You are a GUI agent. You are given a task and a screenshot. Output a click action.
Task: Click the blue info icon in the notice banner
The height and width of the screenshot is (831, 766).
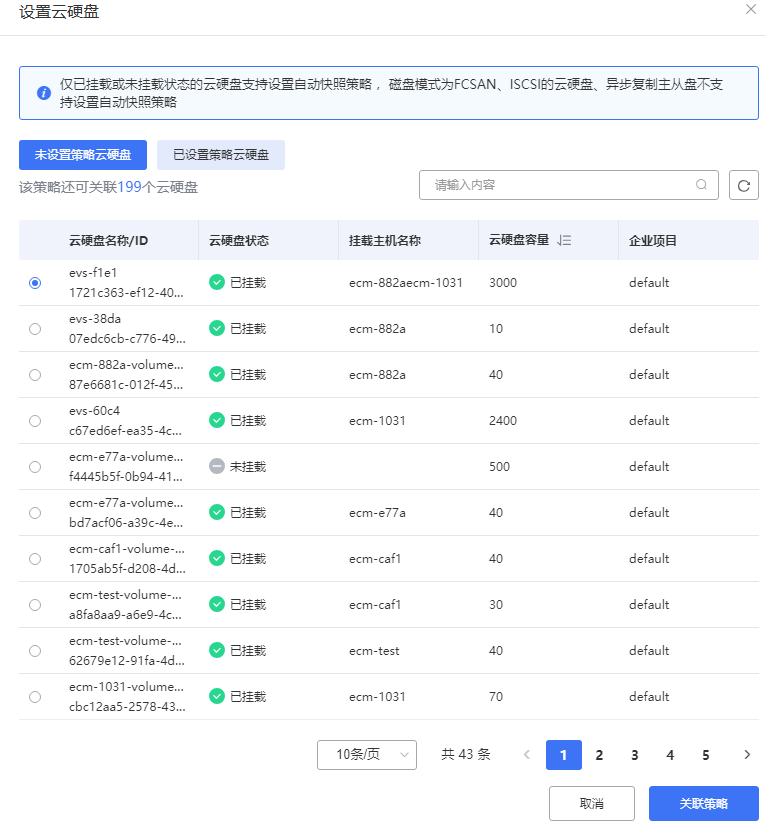tap(43, 93)
